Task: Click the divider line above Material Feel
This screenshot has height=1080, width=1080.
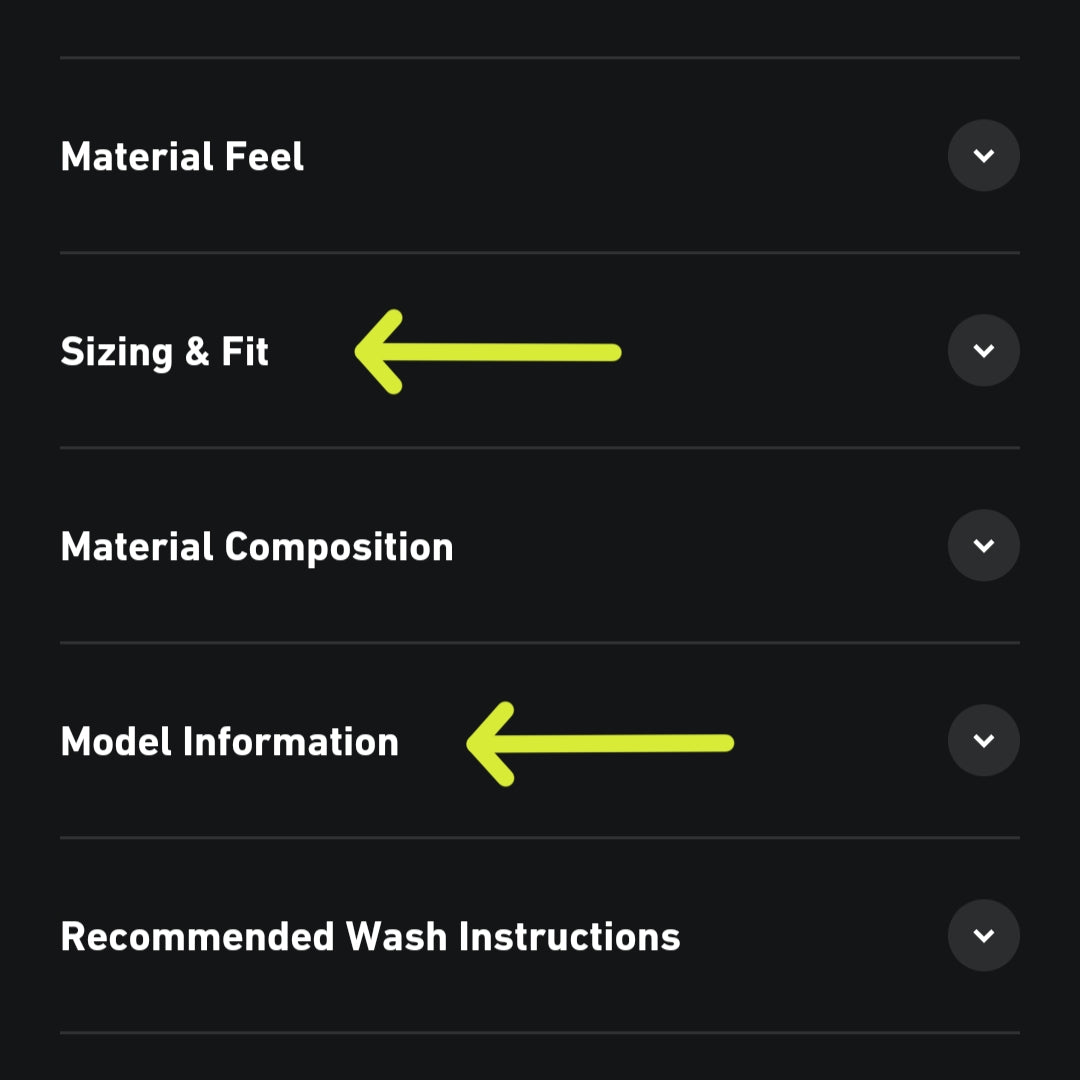Action: [x=540, y=58]
